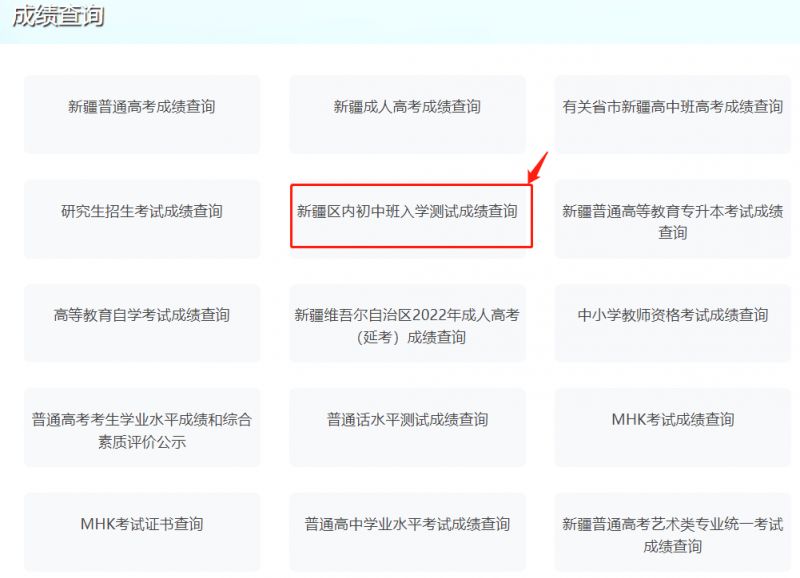Viewport: 800px width, 578px height.
Task: Open 新疆普通高等教育专升本考试成绩查询 card
Action: coord(672,219)
